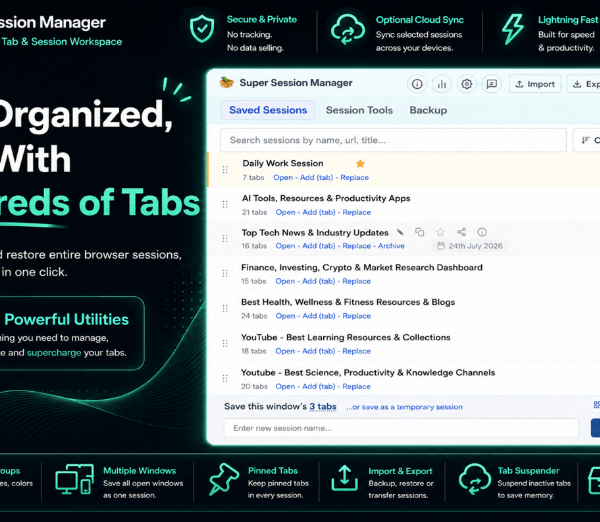Viewport: 600px width, 522px height.
Task: Click the 3 tabs link
Action: pos(323,406)
